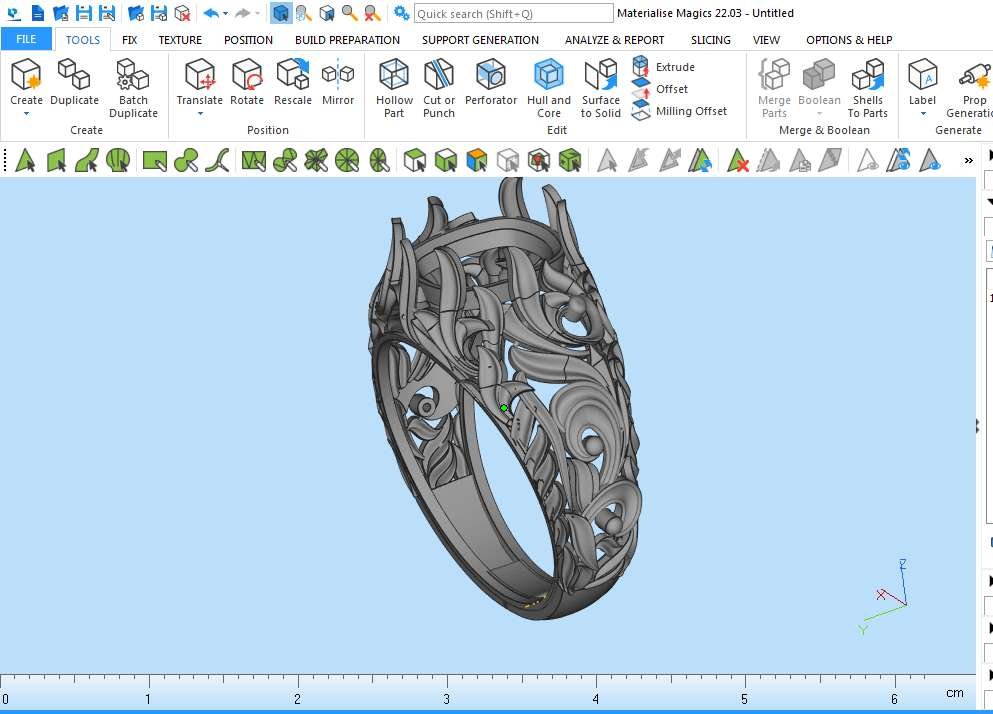Click the Extrude button
Screen dimensions: 993x714
[674, 67]
